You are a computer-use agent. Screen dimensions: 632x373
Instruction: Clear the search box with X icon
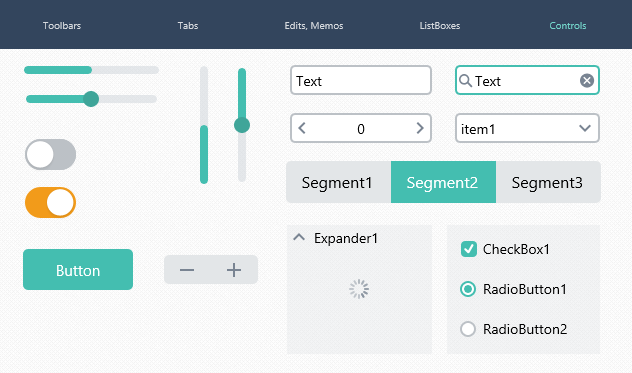click(587, 81)
